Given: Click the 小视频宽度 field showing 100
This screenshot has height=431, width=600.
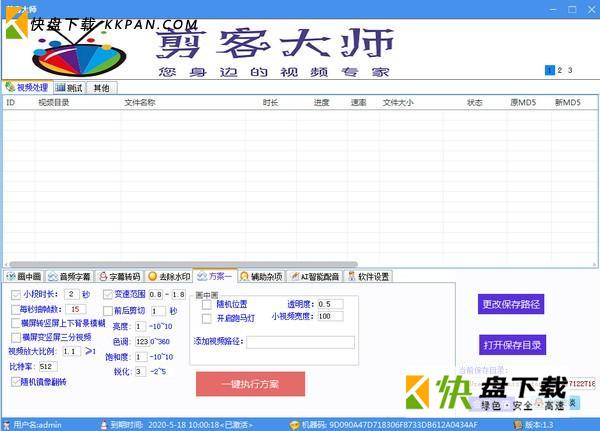Looking at the screenshot, I should (330, 316).
